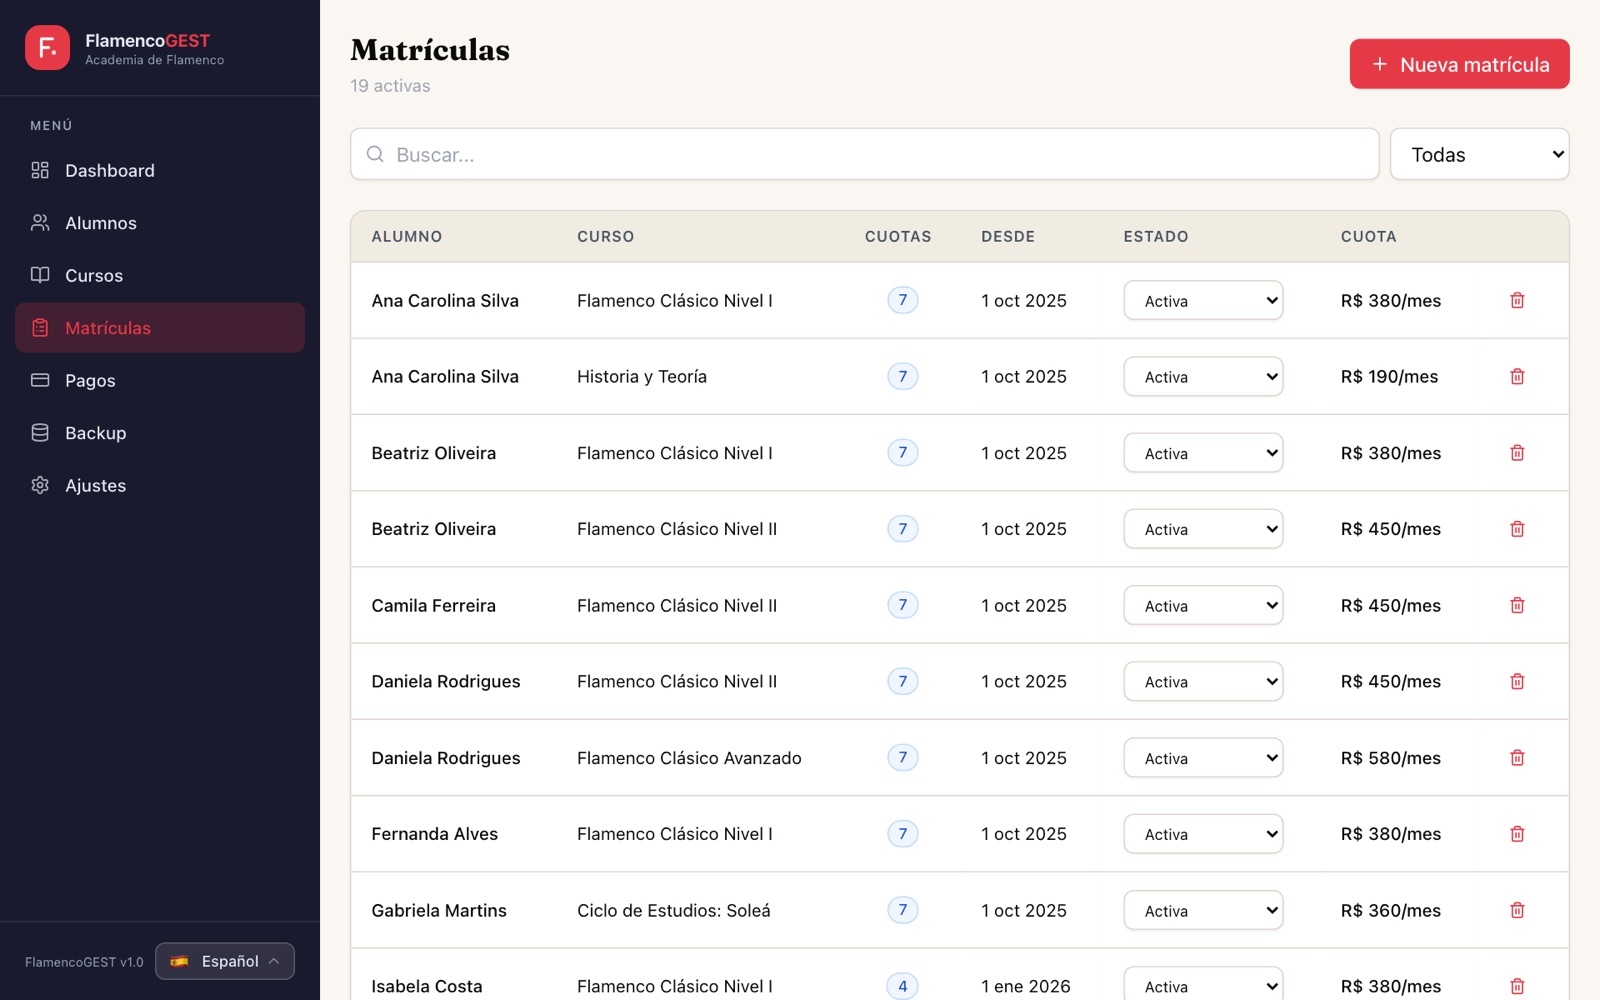
Task: Delete Beatriz Oliveira's Flamenco Clásico Nivel I enrollment
Action: coord(1517,453)
